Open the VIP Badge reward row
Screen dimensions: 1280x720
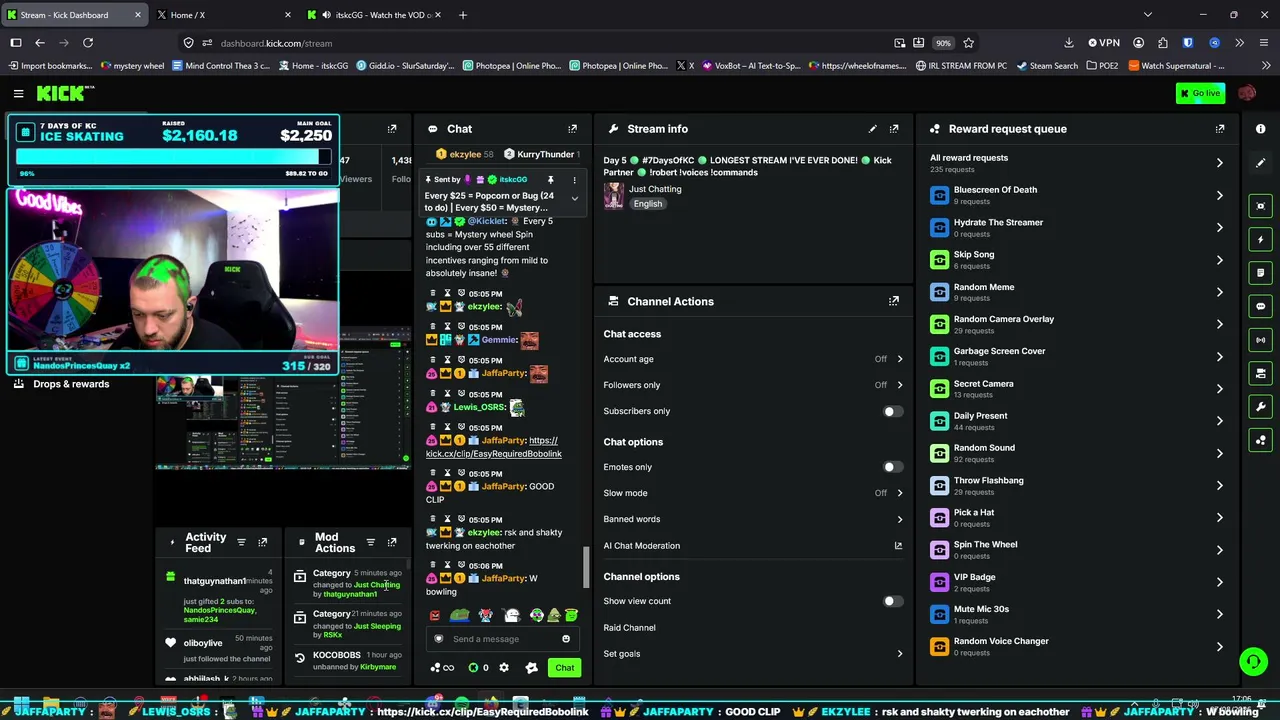(x=1077, y=582)
